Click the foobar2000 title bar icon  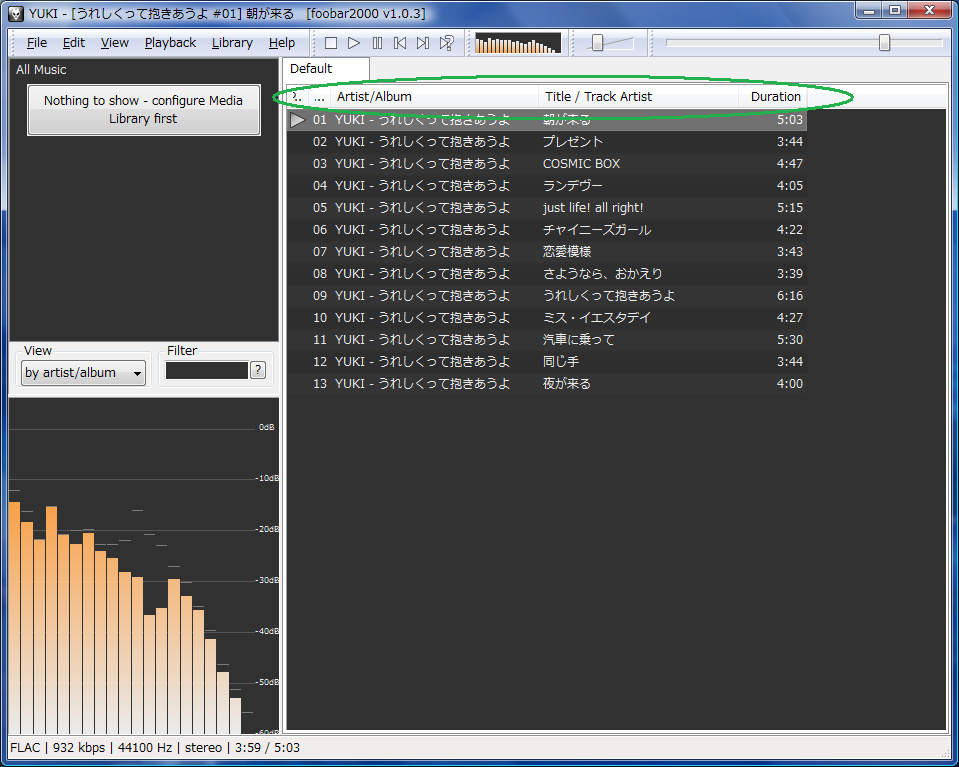[15, 13]
